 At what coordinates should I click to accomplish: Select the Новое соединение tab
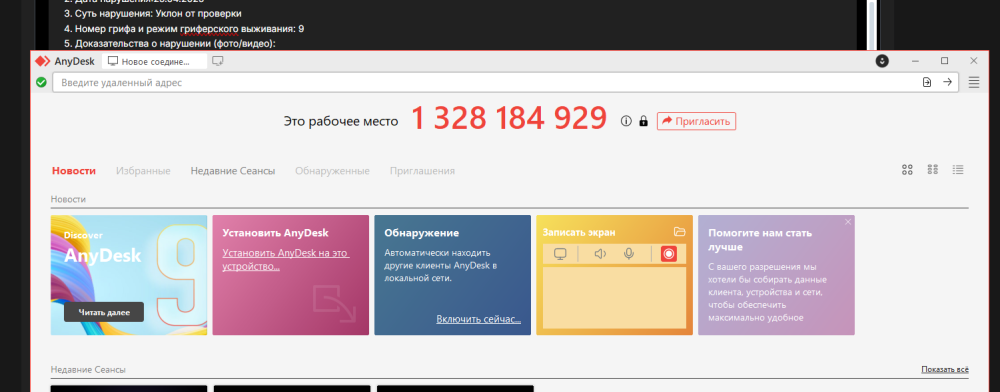pyautogui.click(x=155, y=61)
